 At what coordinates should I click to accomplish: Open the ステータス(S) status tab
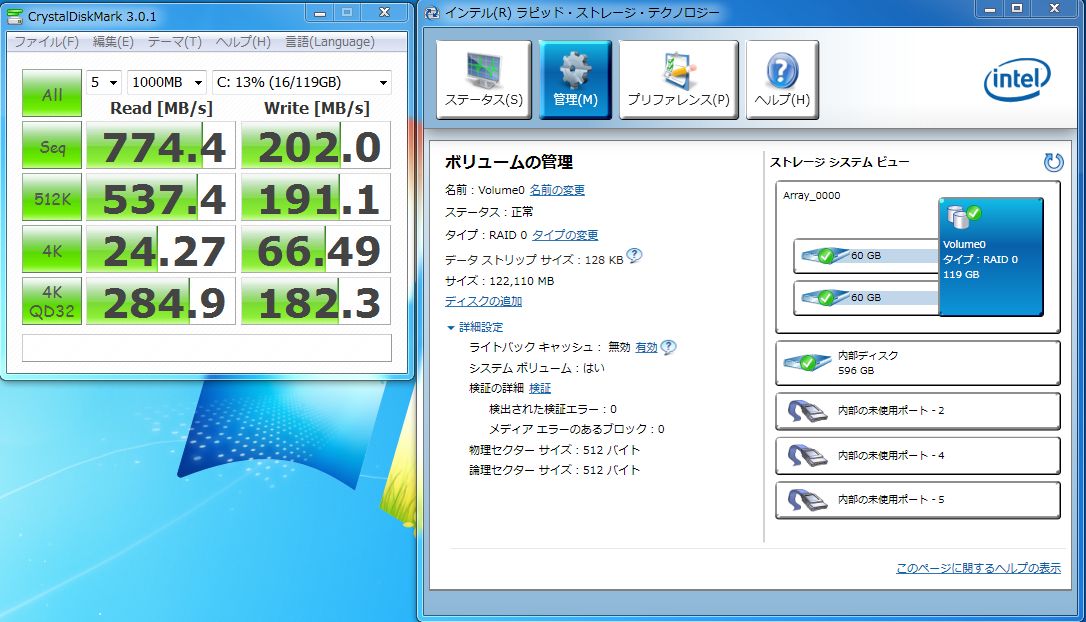pyautogui.click(x=483, y=80)
